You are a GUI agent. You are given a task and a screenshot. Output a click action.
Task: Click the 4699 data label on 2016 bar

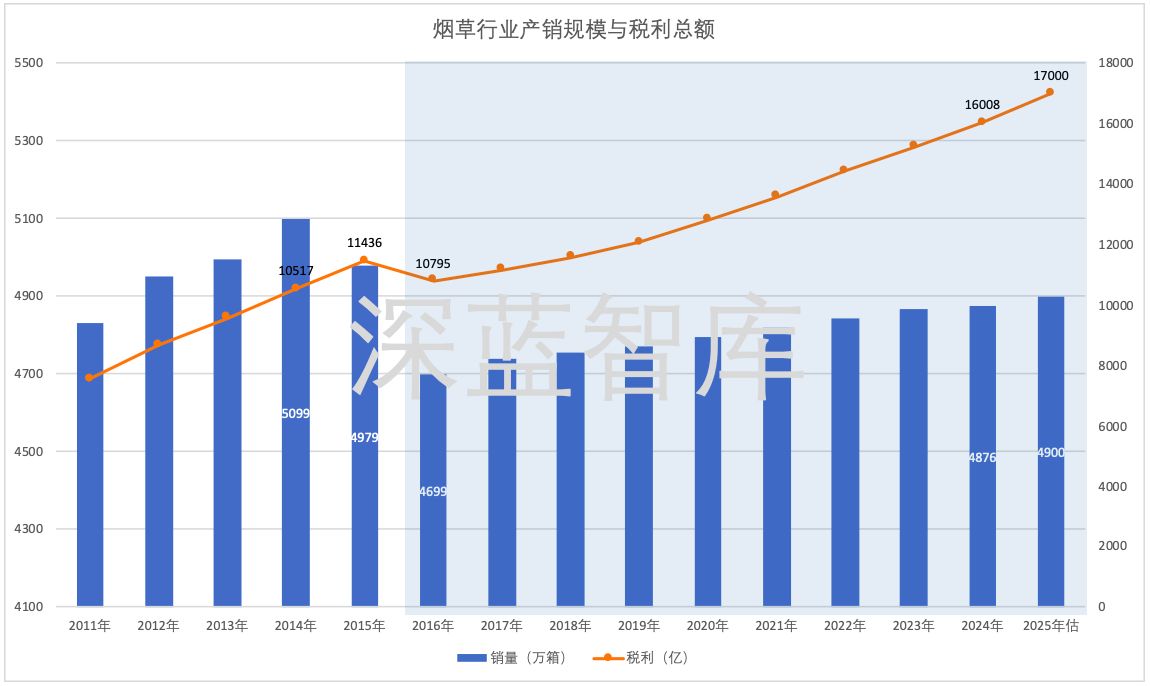click(x=432, y=491)
